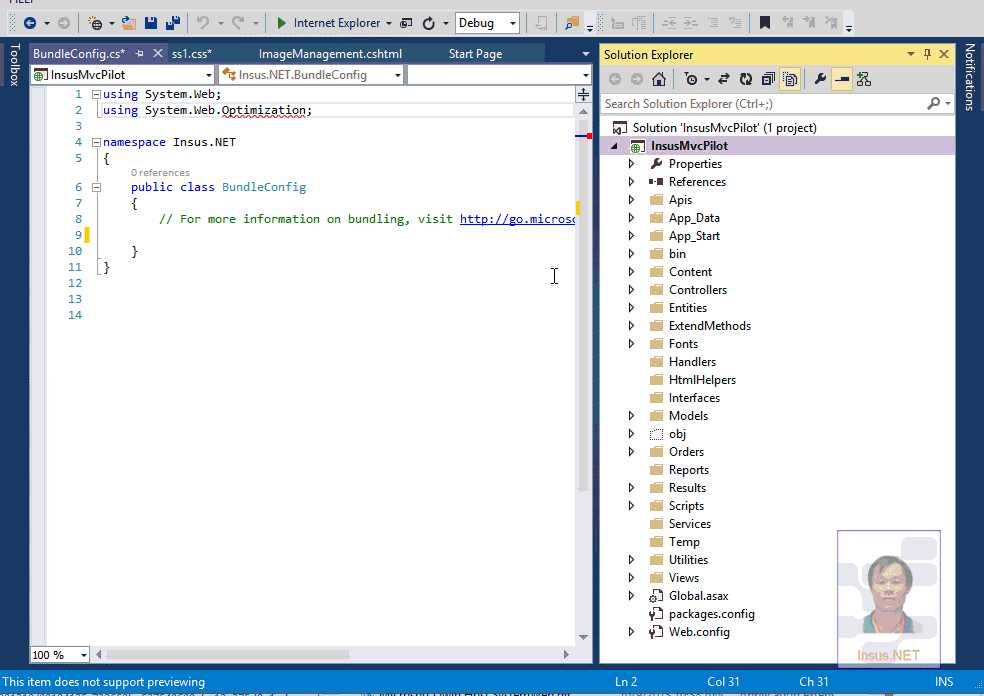Click the Save All toolbar icon
The image size is (984, 696).
173,23
